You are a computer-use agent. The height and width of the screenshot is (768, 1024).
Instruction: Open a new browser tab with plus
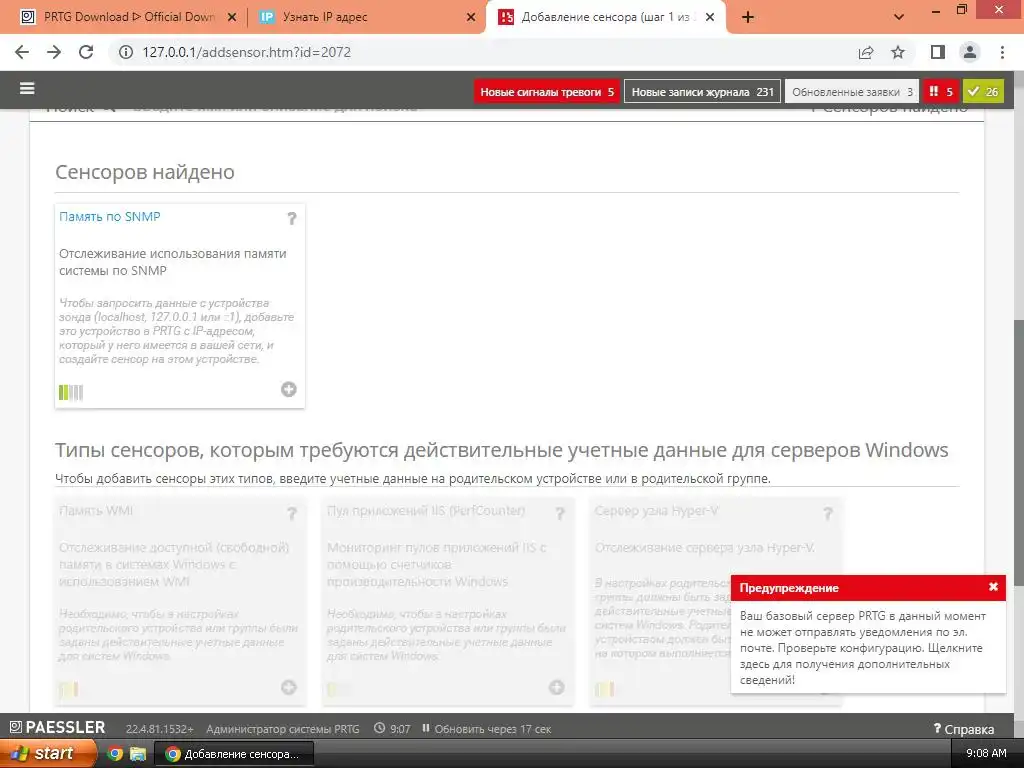[x=748, y=18]
